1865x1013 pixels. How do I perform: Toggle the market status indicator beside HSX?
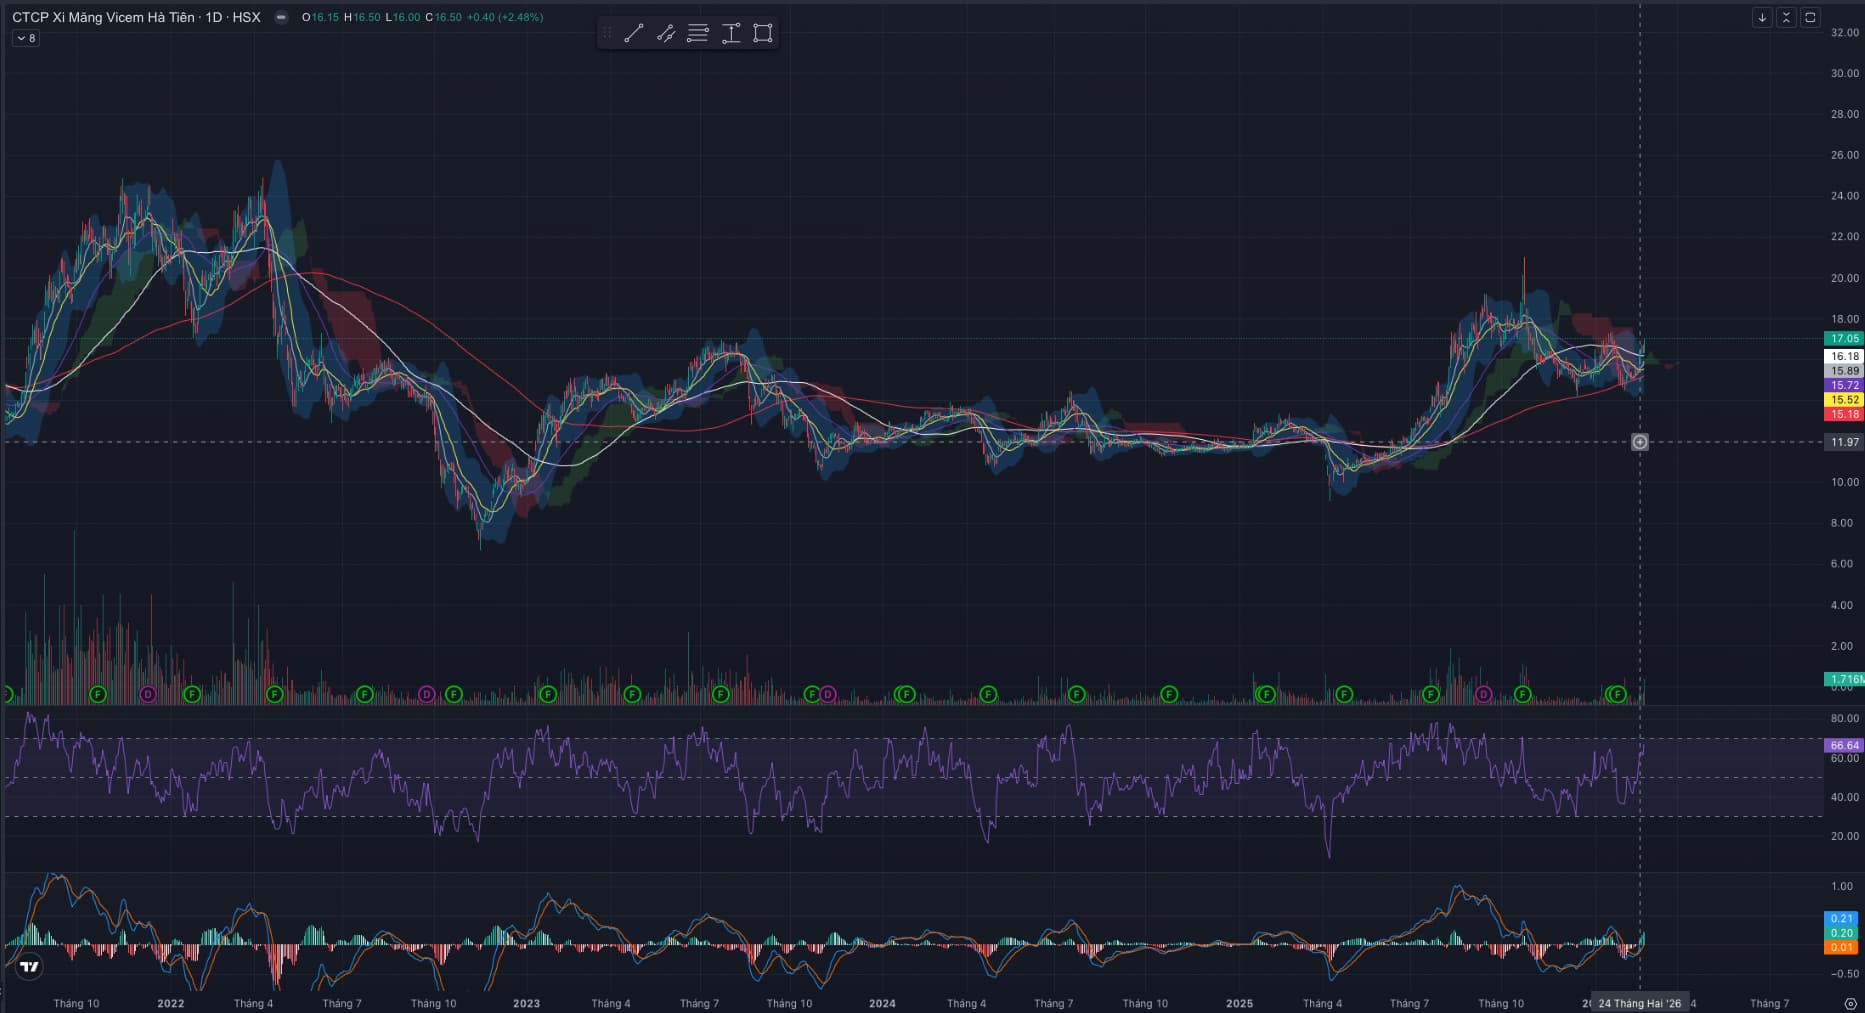click(x=282, y=18)
